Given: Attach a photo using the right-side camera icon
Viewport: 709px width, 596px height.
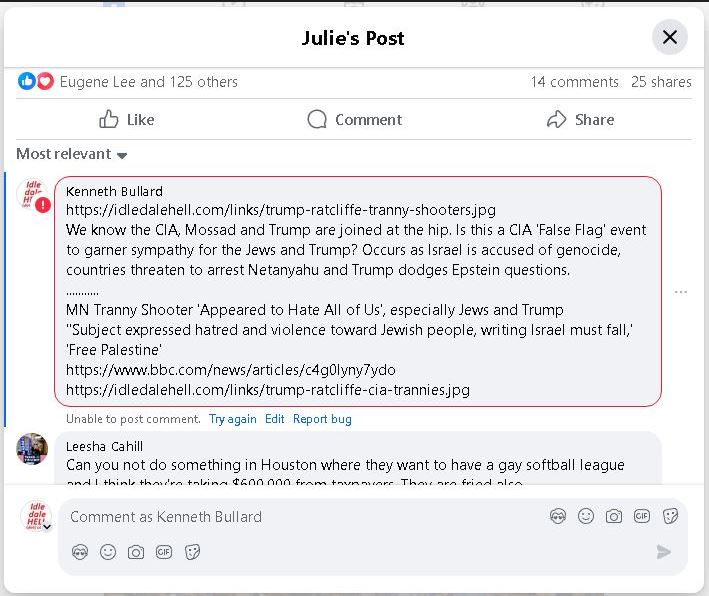Looking at the screenshot, I should (614, 516).
